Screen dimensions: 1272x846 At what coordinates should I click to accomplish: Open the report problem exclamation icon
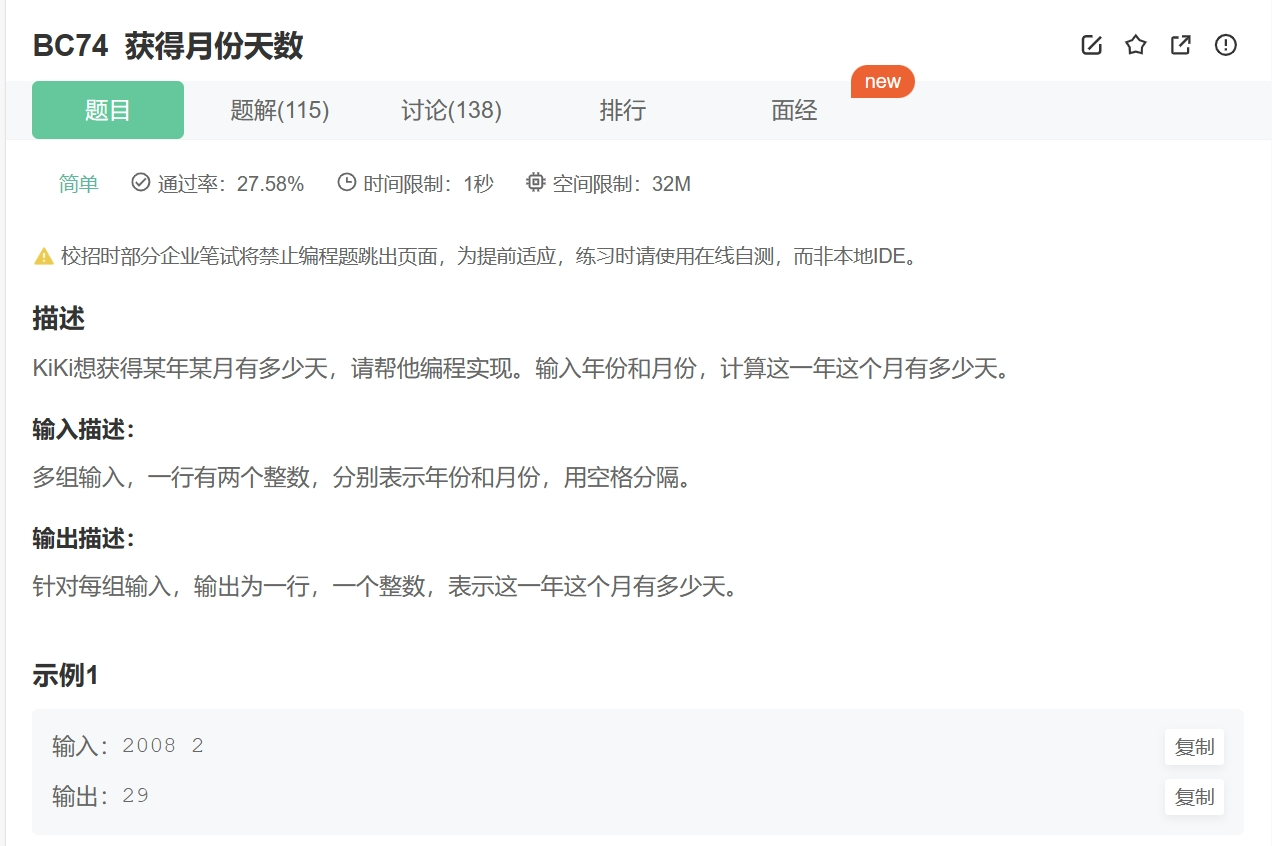1225,45
